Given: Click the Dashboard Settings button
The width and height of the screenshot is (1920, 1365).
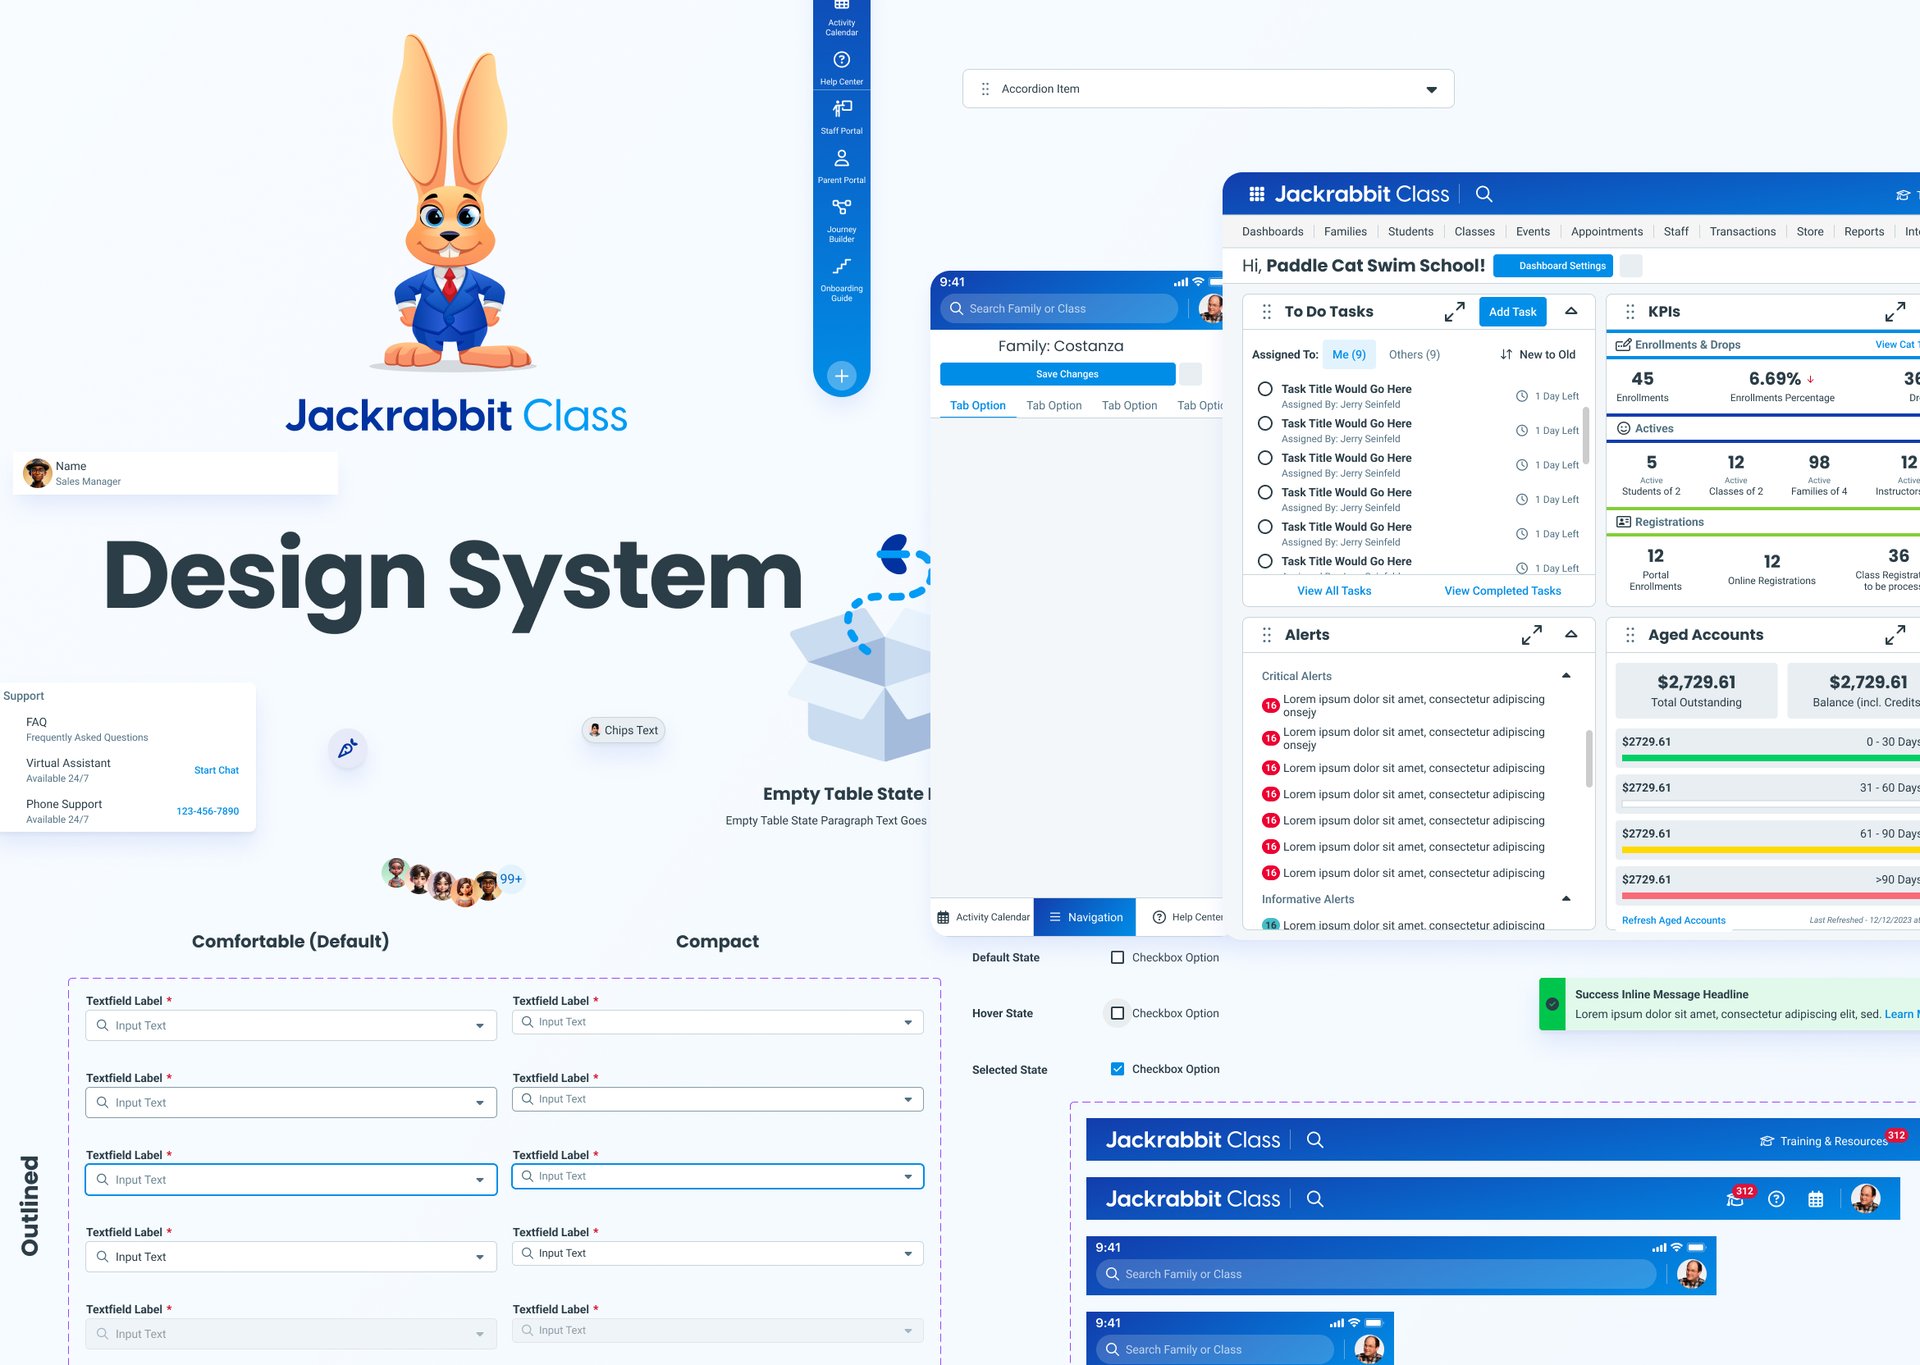Looking at the screenshot, I should pyautogui.click(x=1552, y=266).
